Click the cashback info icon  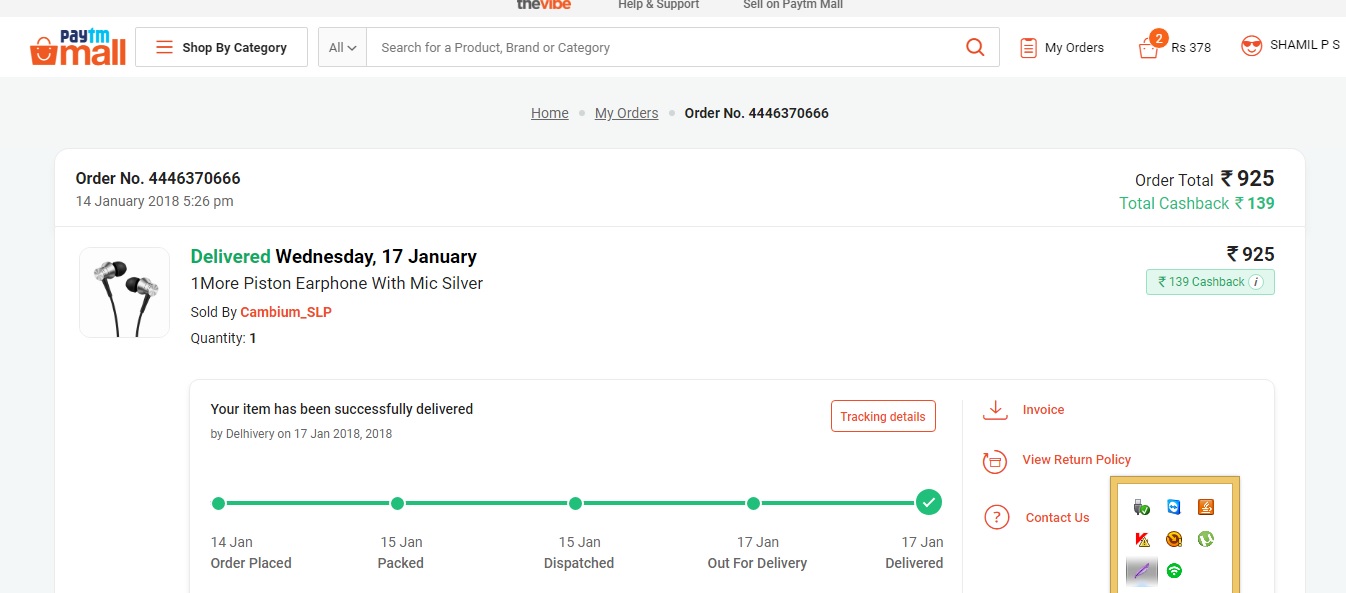tap(1256, 282)
